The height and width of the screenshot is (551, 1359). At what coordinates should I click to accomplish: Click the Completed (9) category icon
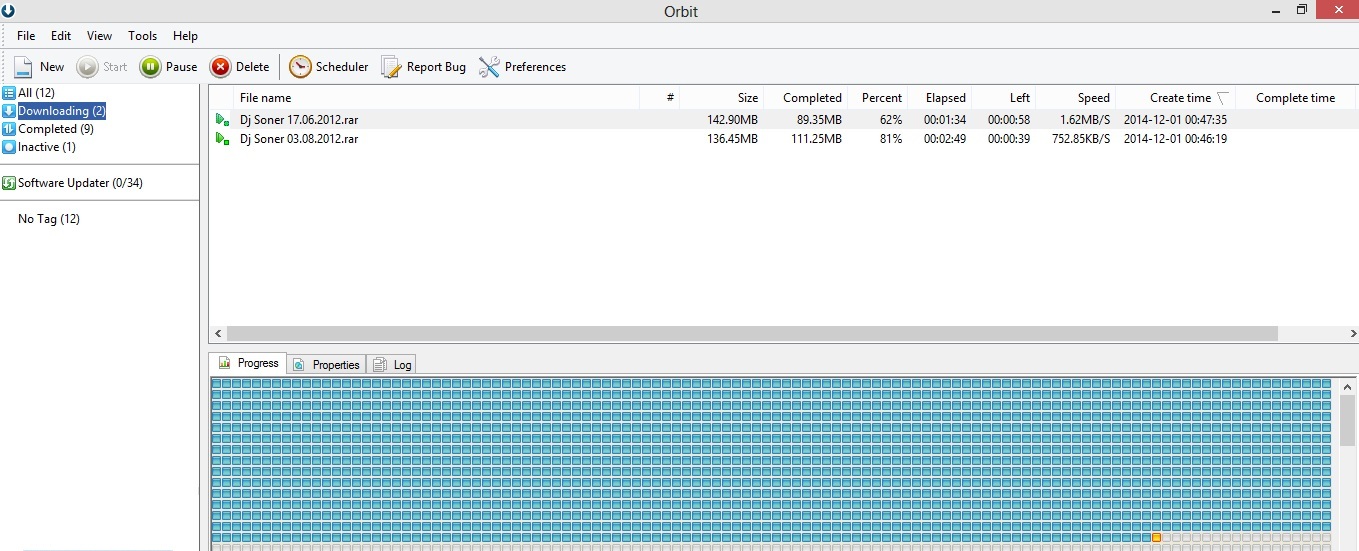pyautogui.click(x=9, y=129)
